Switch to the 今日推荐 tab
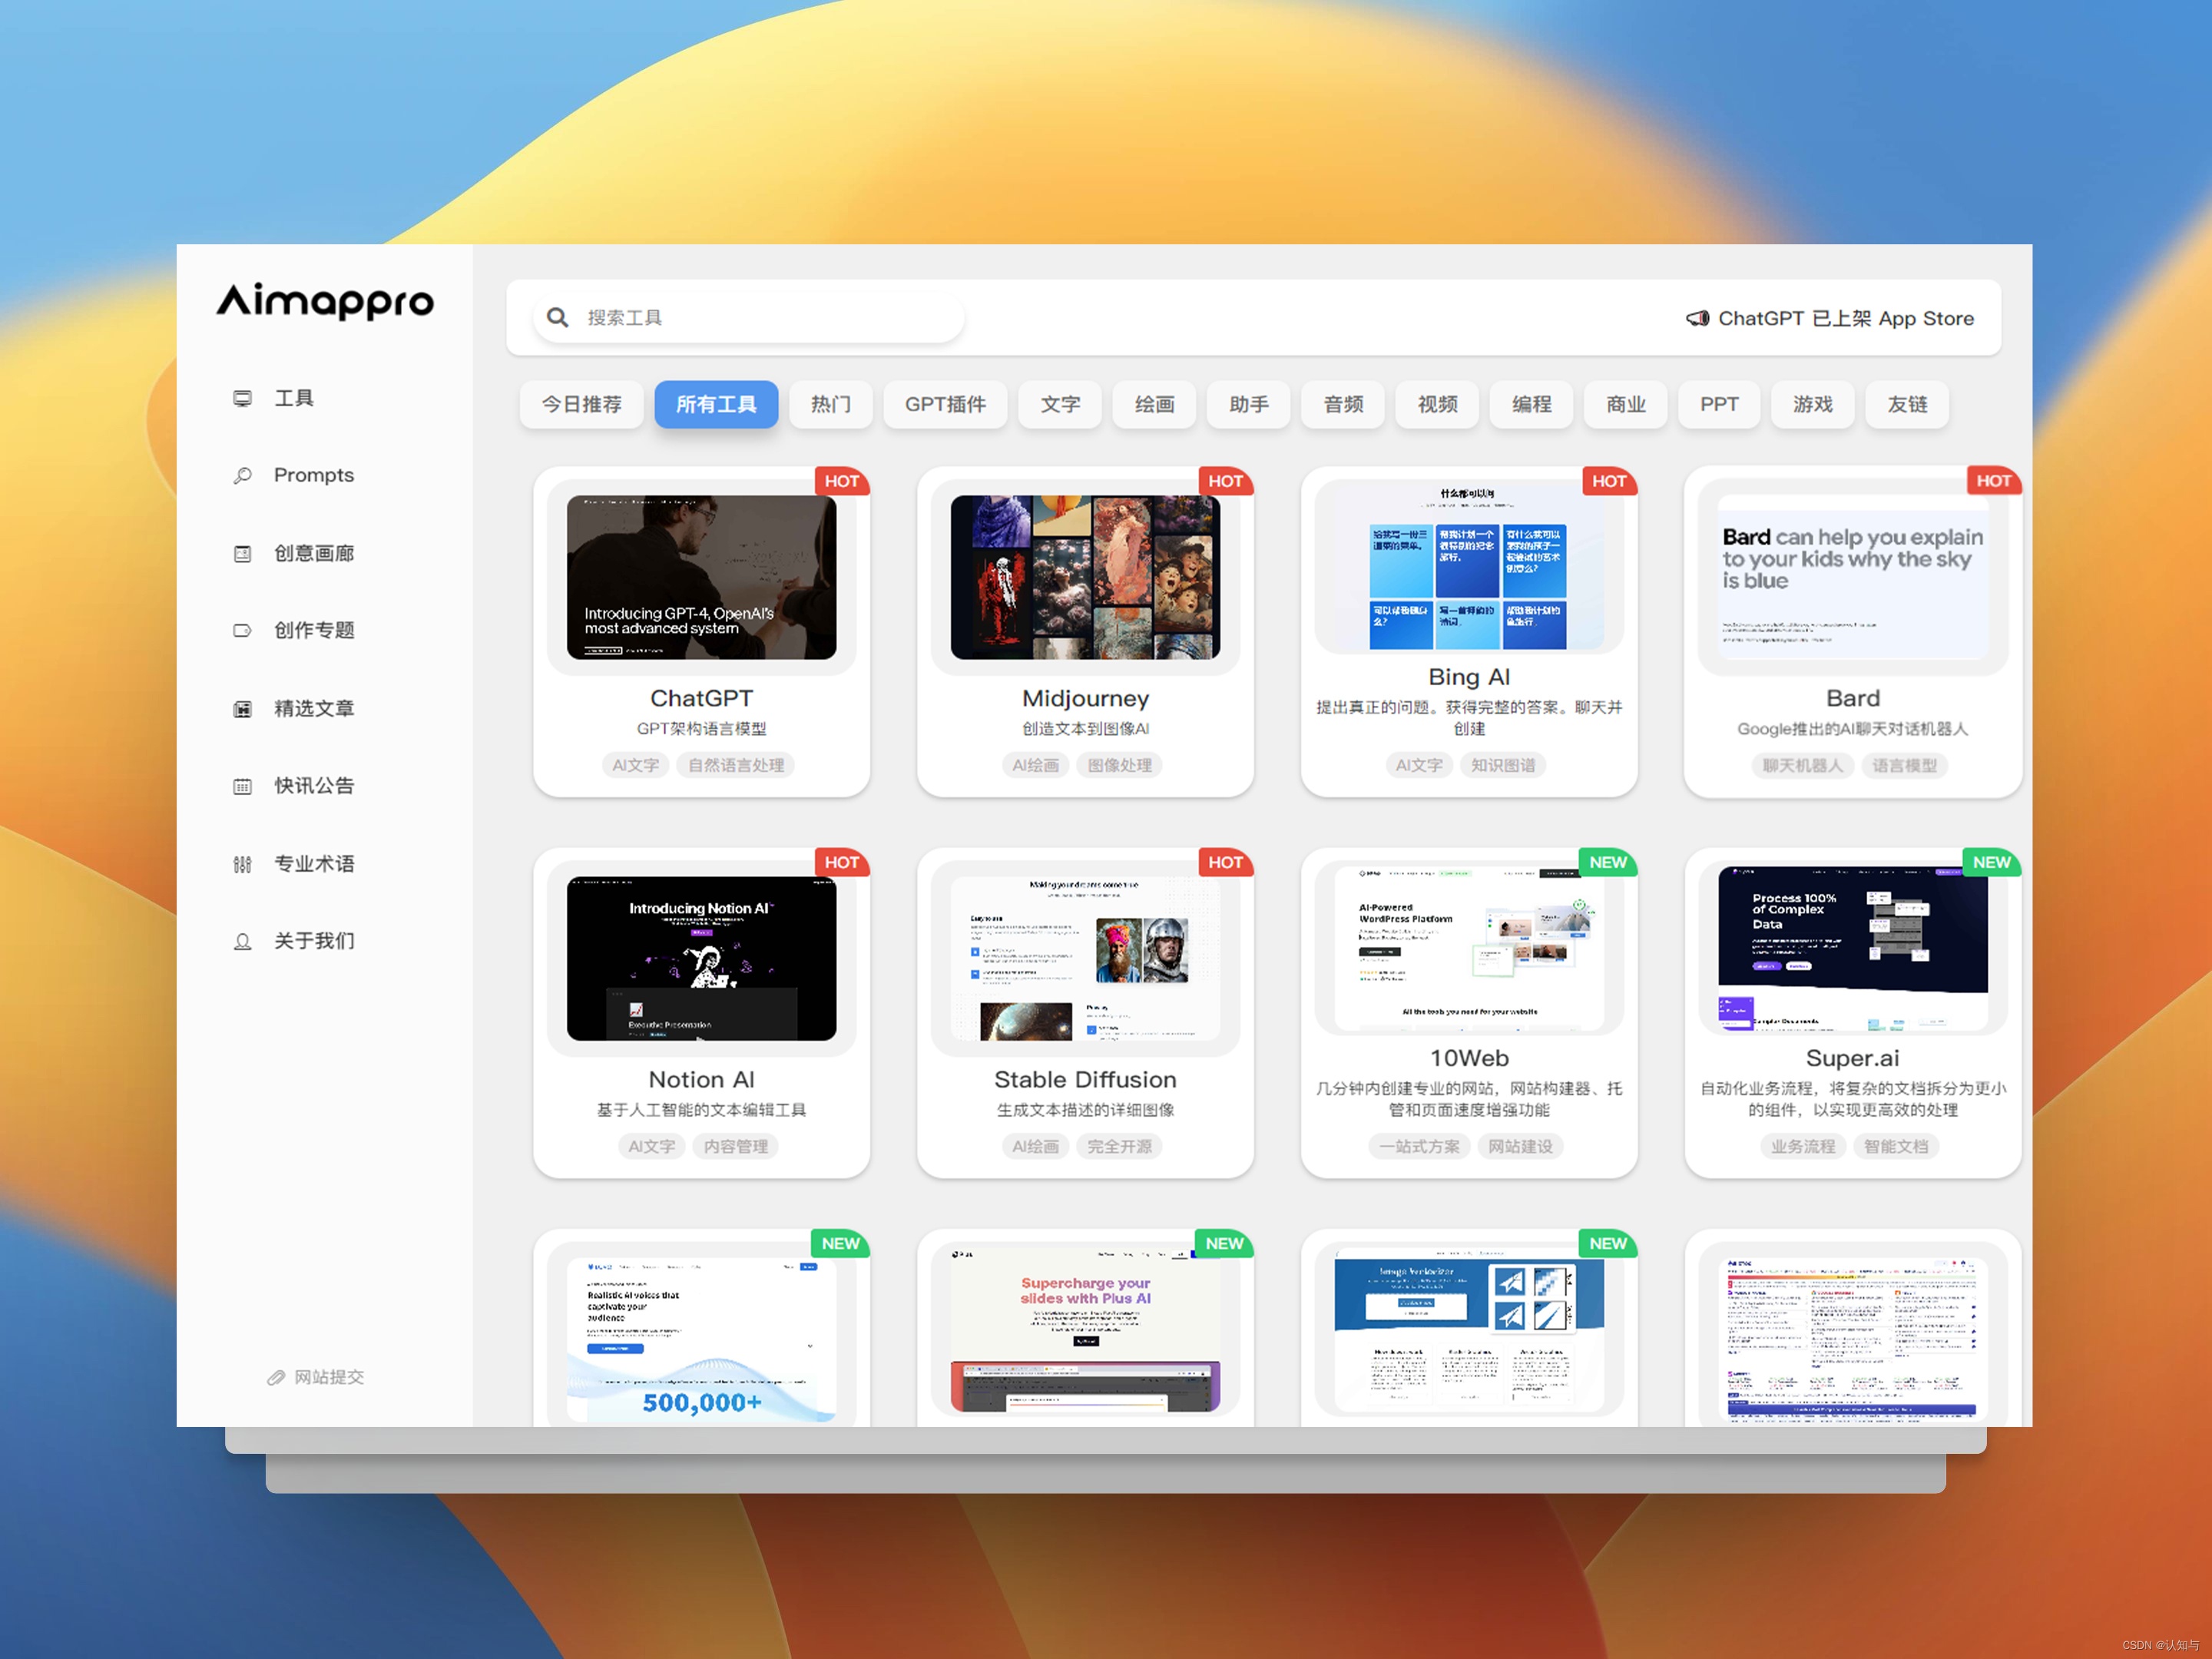This screenshot has height=1659, width=2212. (581, 404)
